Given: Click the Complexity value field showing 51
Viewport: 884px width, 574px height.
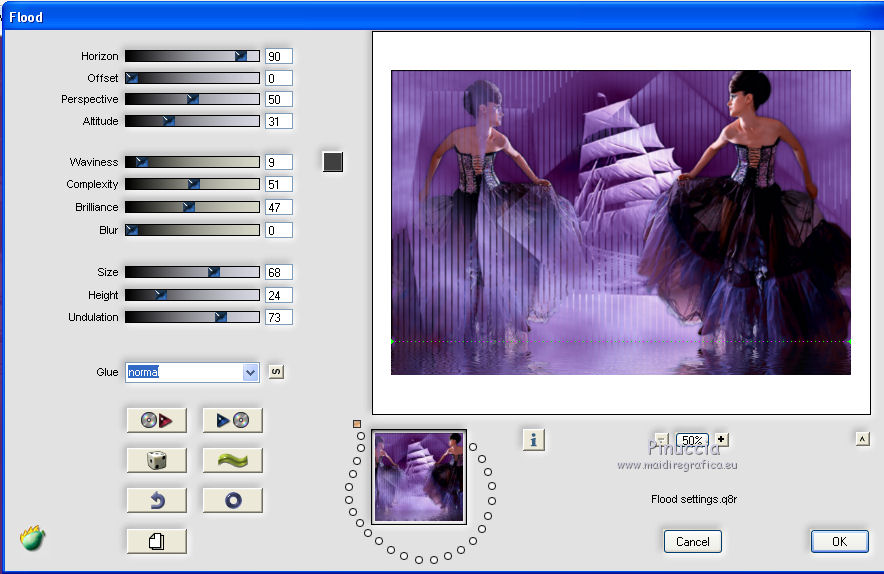Looking at the screenshot, I should coord(279,184).
